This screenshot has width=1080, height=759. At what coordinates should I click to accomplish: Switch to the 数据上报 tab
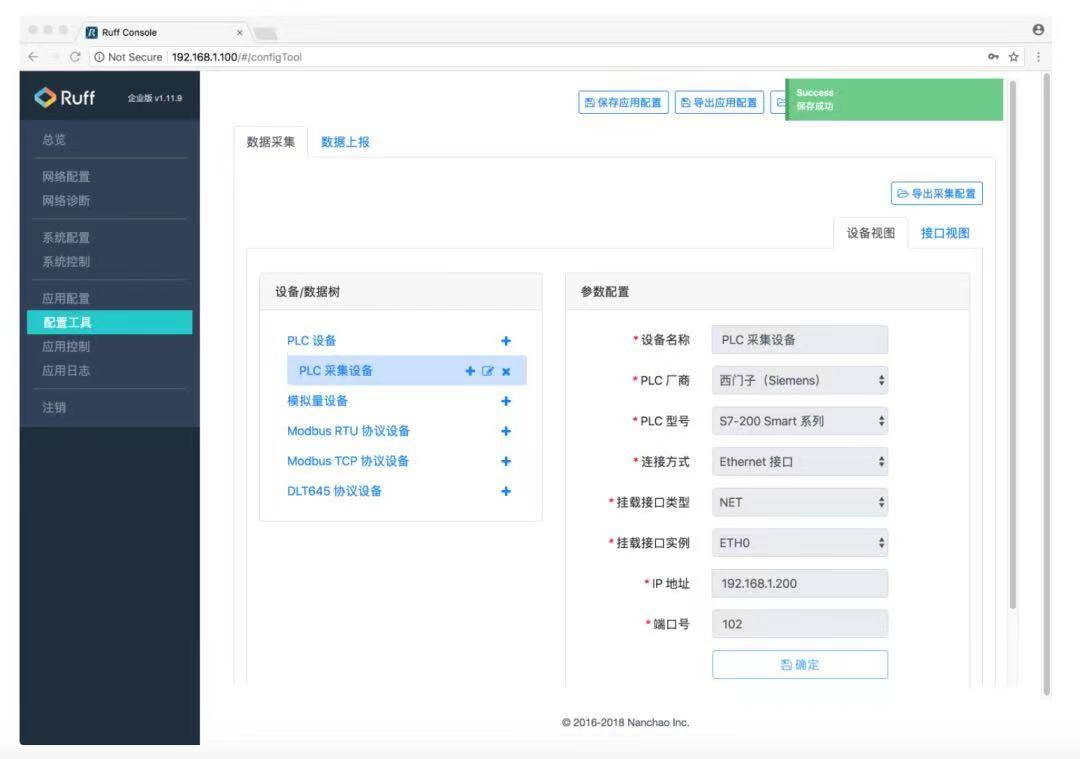tap(345, 142)
